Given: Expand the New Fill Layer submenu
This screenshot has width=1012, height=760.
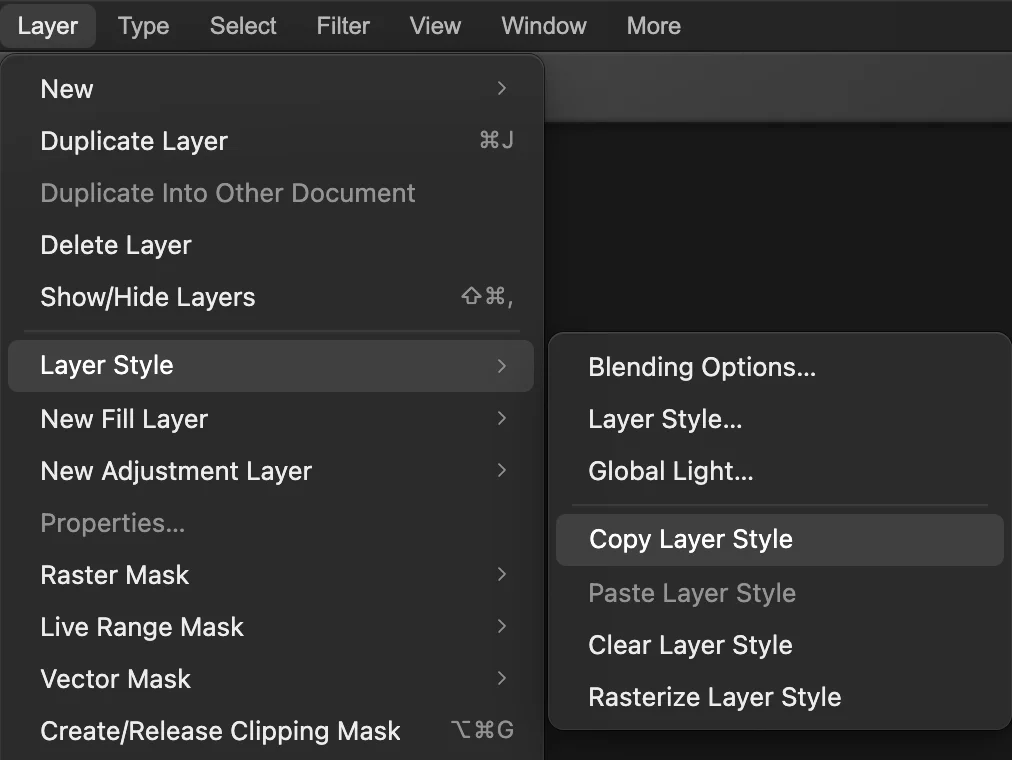Looking at the screenshot, I should tap(271, 419).
